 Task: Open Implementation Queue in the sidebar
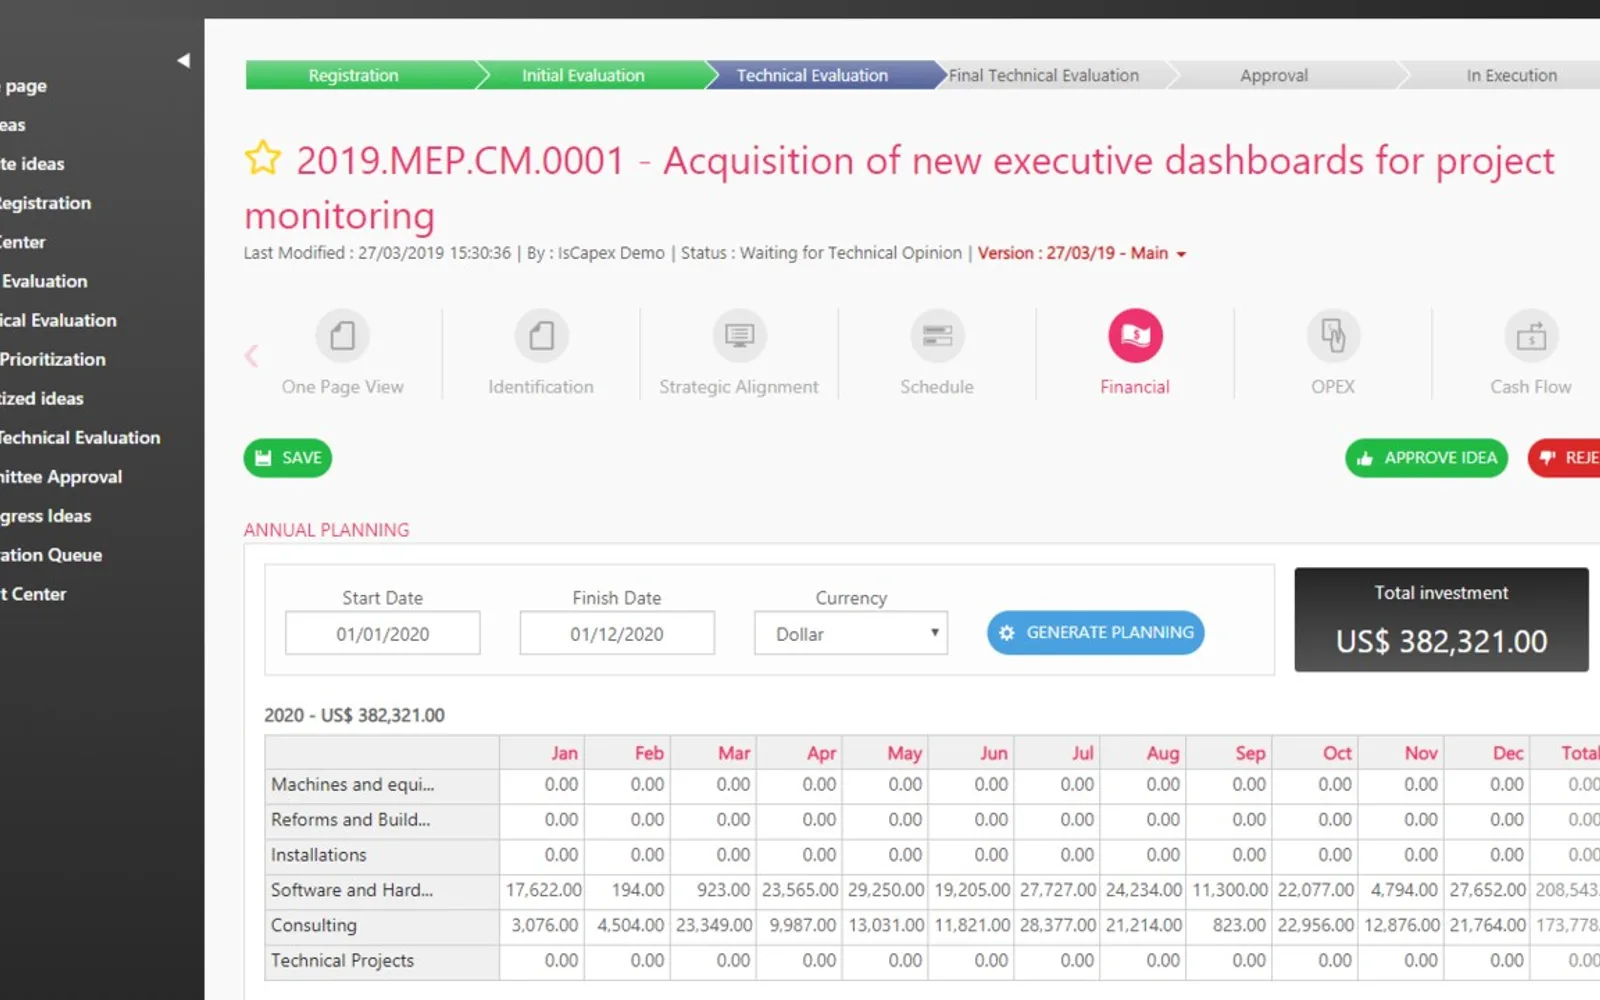51,555
